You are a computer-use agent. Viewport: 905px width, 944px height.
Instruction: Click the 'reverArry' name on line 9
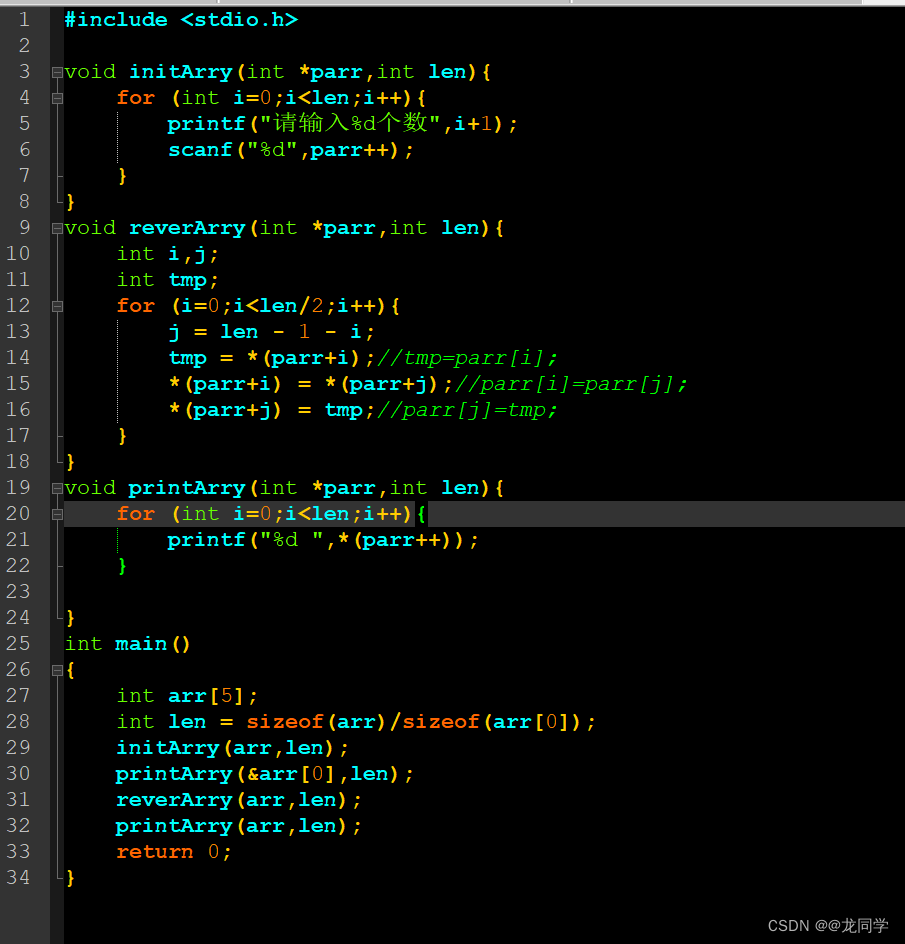pos(187,228)
